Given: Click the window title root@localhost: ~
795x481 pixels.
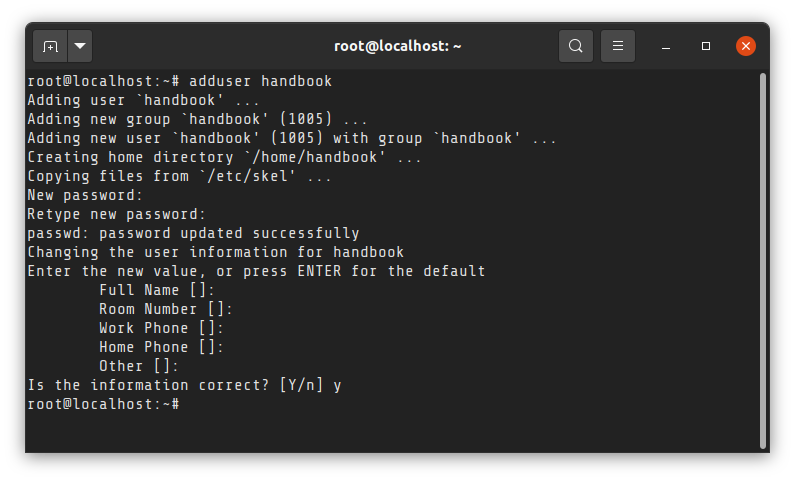Looking at the screenshot, I should pos(398,46).
